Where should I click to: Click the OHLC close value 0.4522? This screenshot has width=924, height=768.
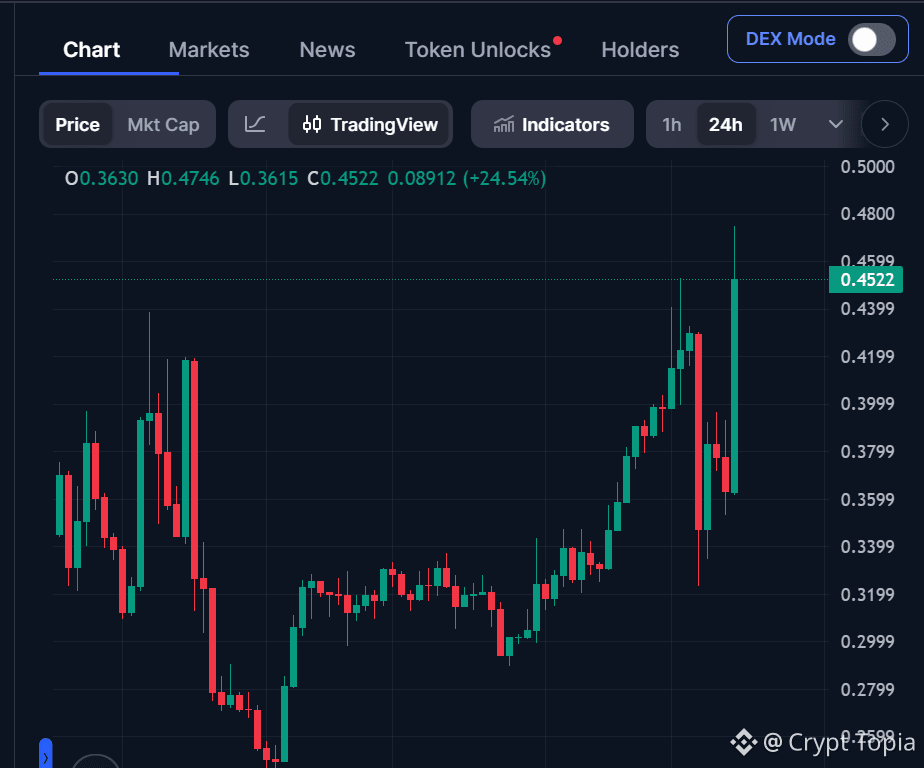[342, 179]
